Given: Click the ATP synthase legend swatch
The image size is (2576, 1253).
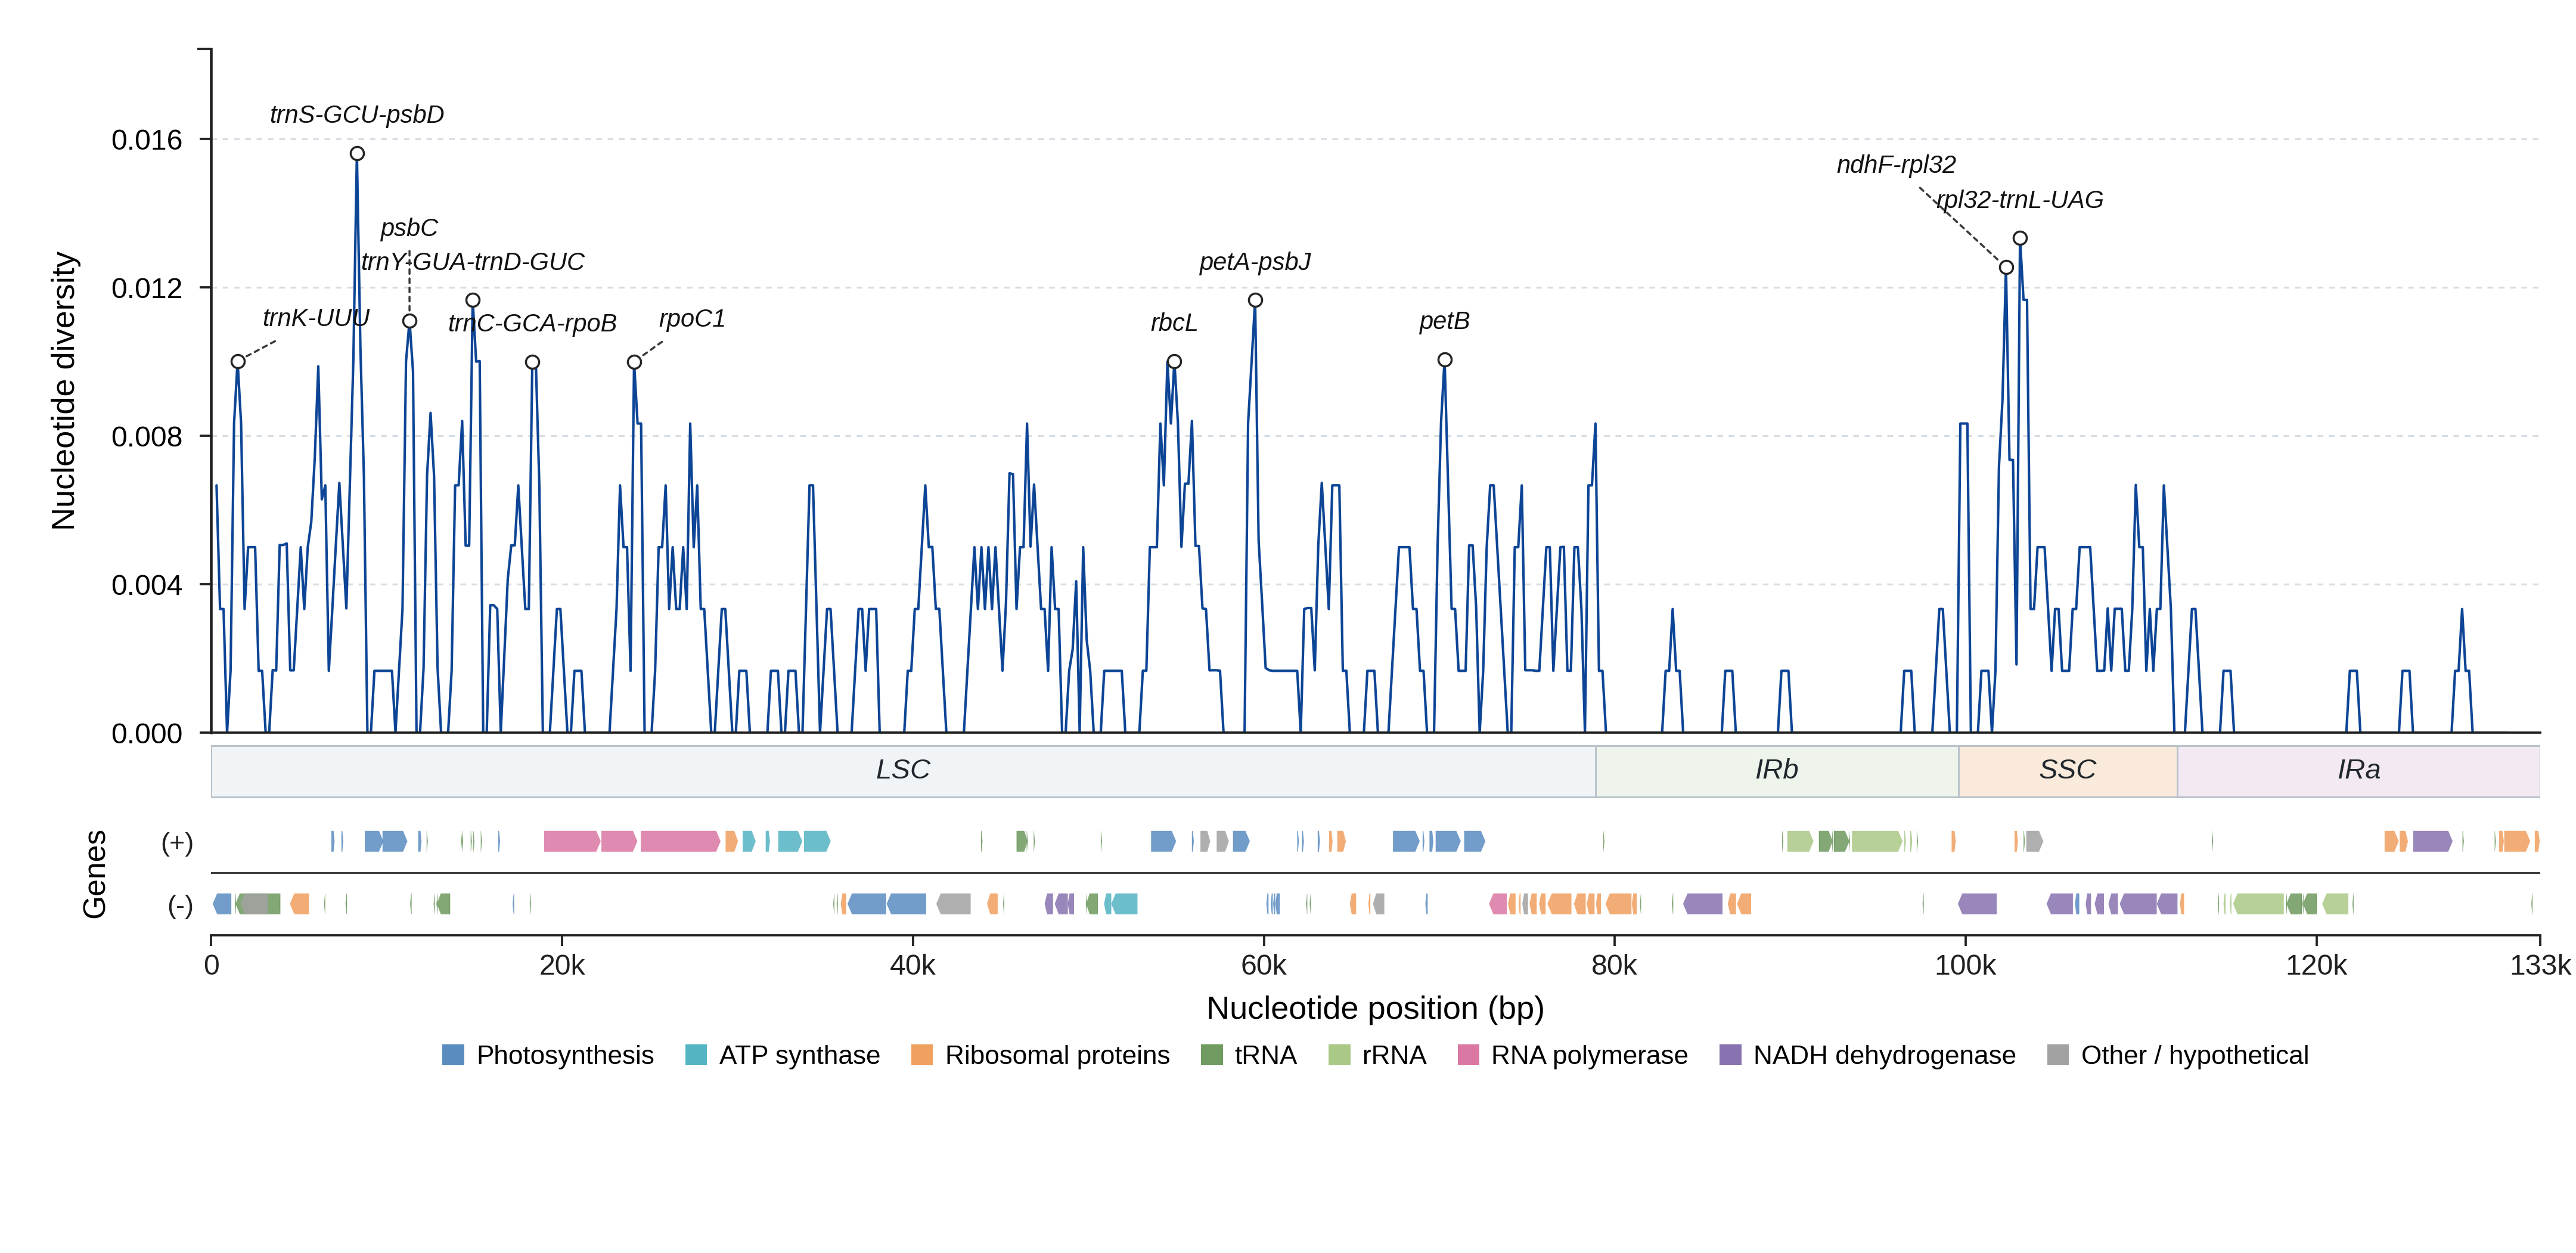Looking at the screenshot, I should 696,1055.
